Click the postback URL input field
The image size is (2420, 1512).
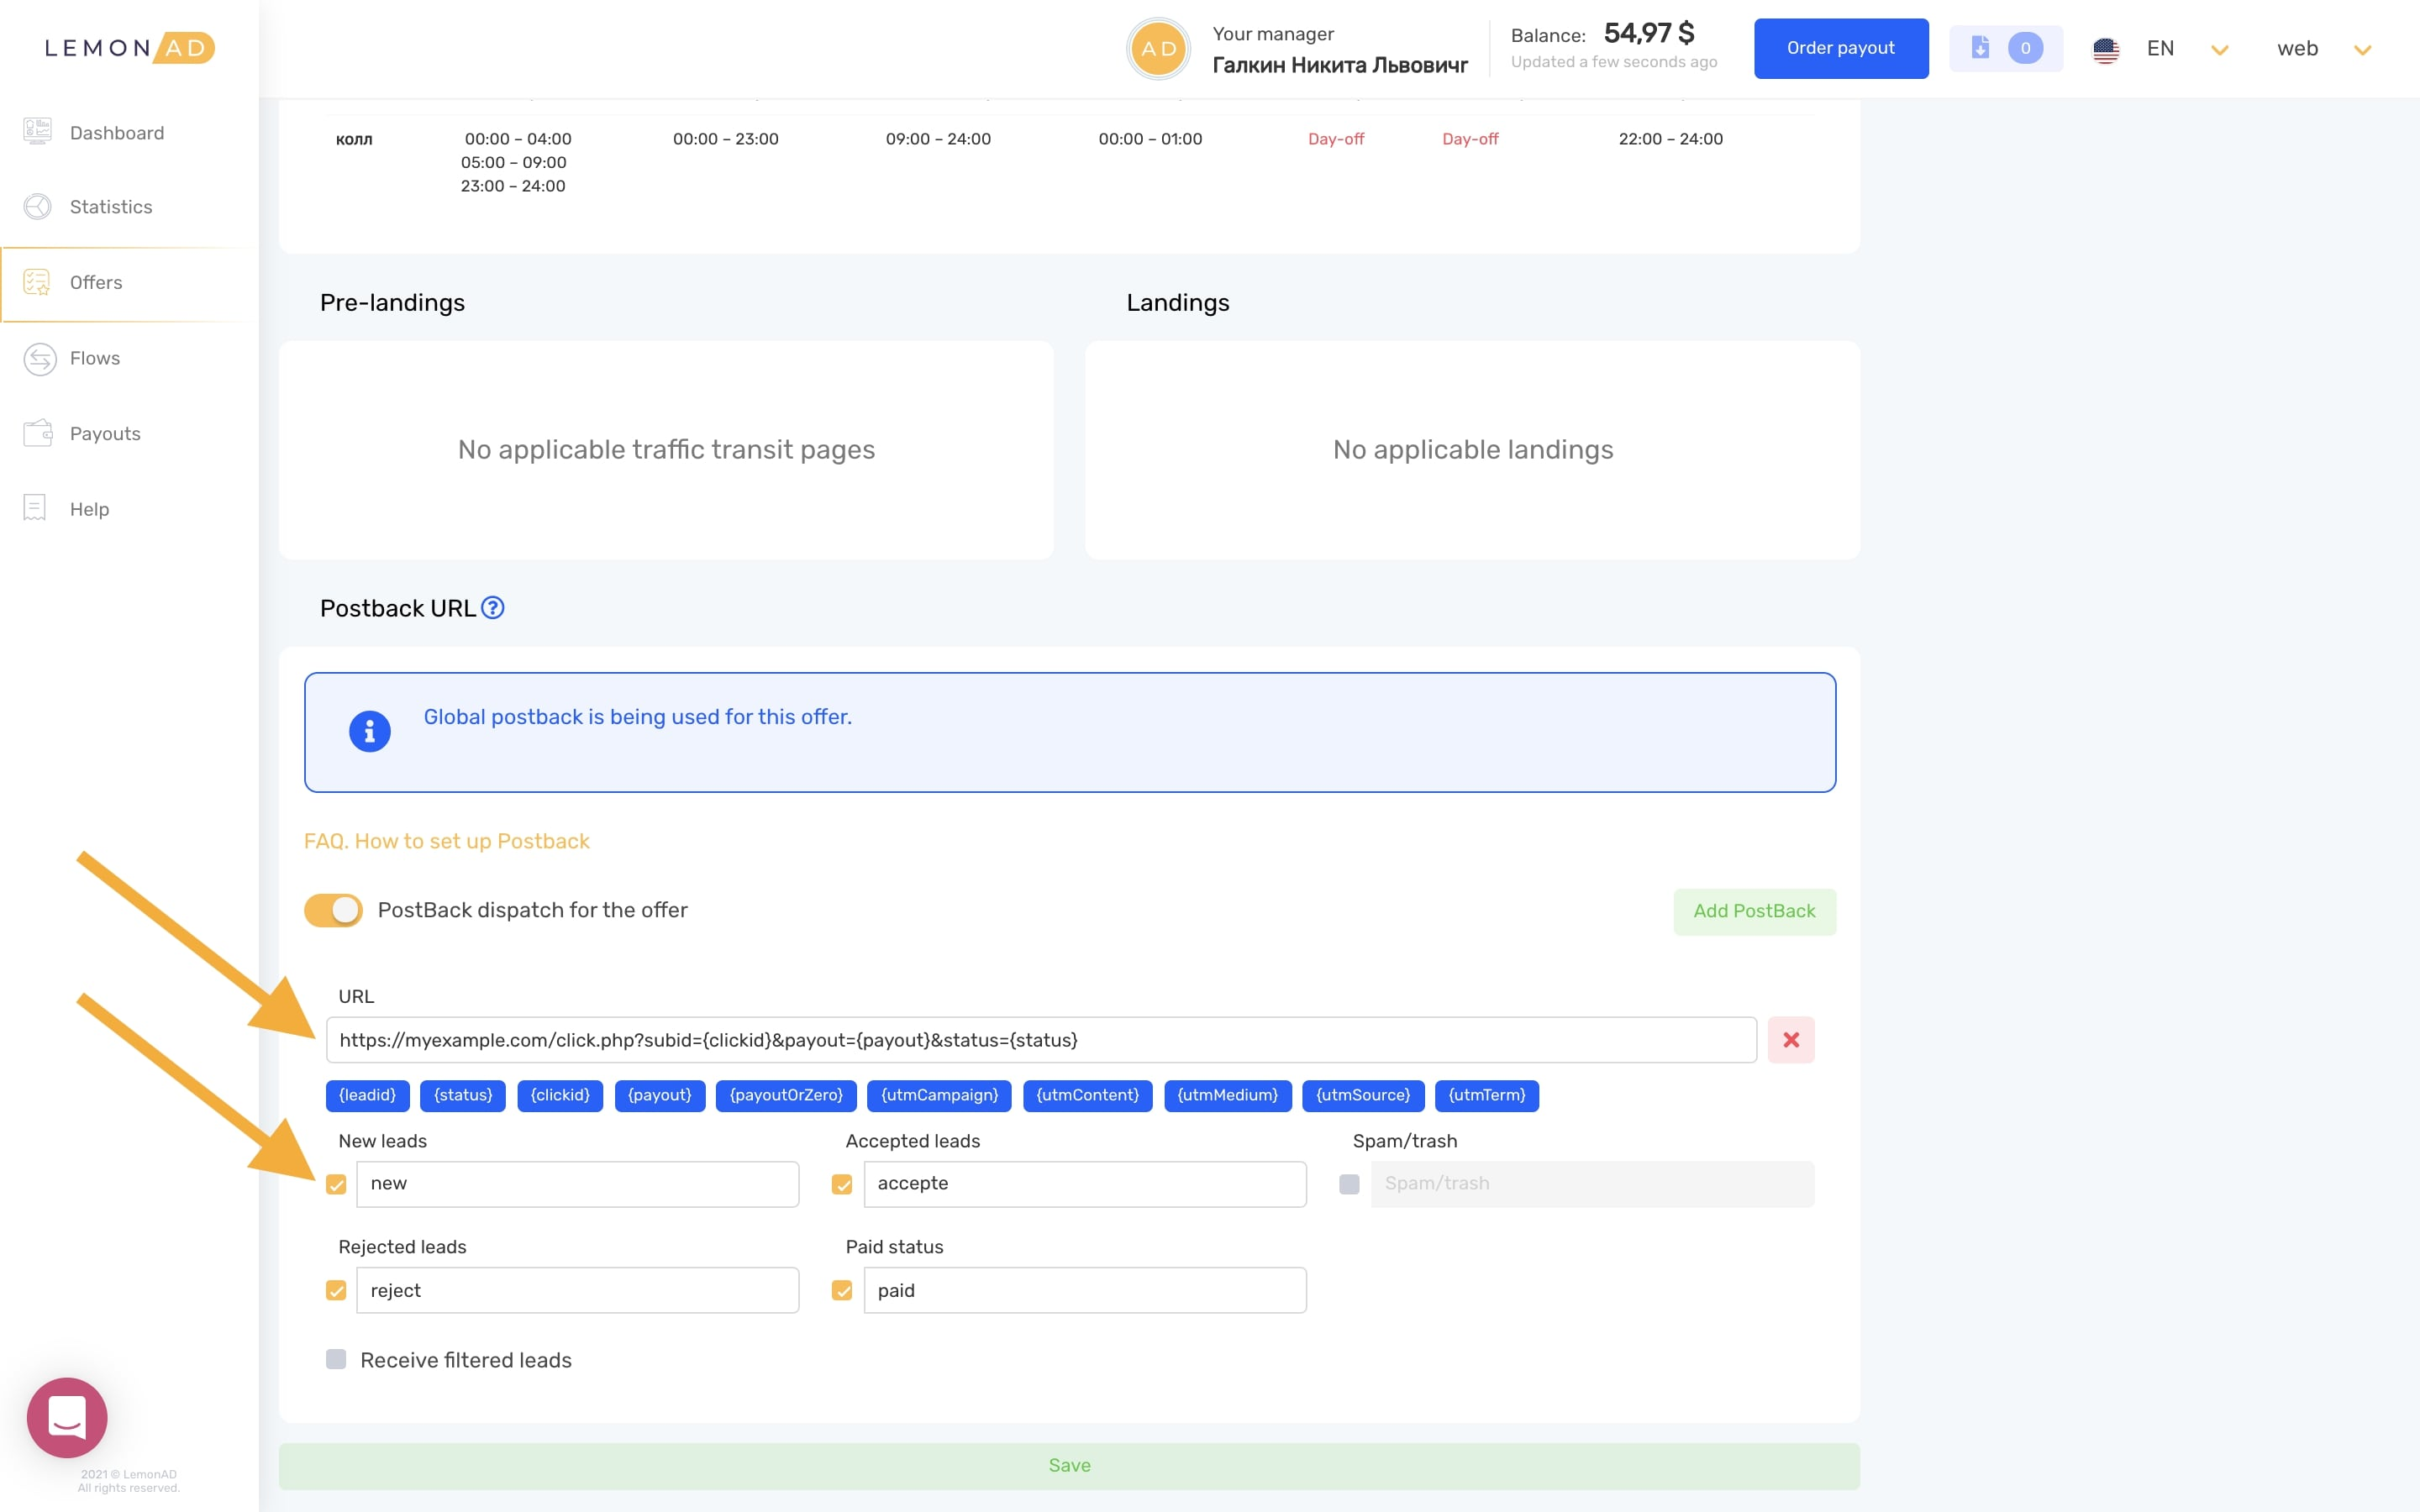1040,1040
